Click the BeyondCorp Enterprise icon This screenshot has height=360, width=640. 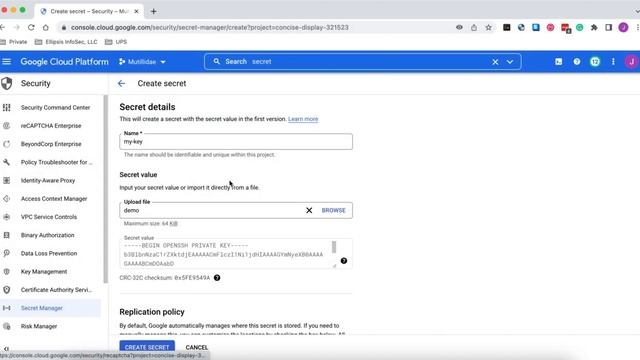click(7, 144)
